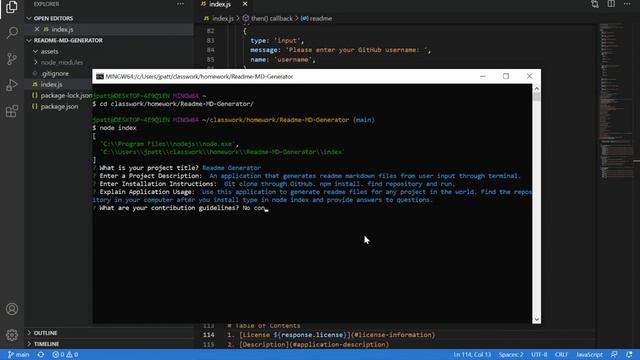Open the Run and Debug view
This screenshot has width=640, height=360.
[12, 85]
